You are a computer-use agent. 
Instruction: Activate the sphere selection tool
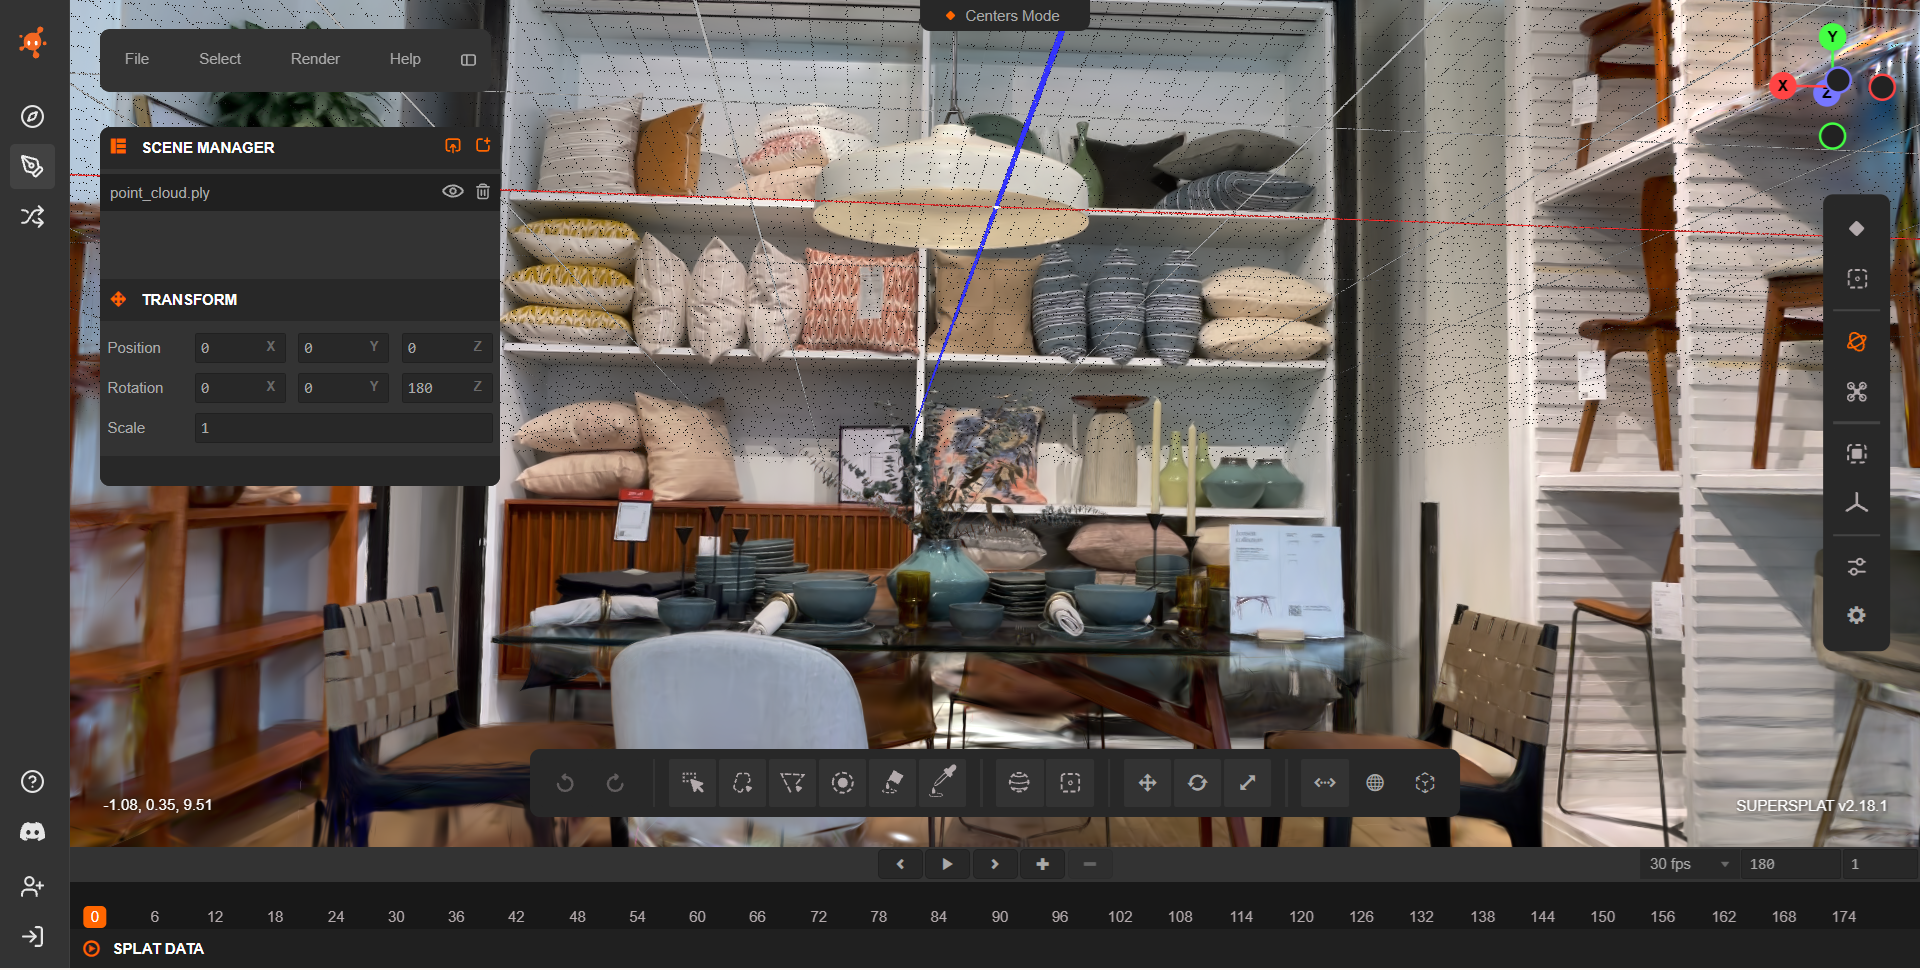(1019, 783)
